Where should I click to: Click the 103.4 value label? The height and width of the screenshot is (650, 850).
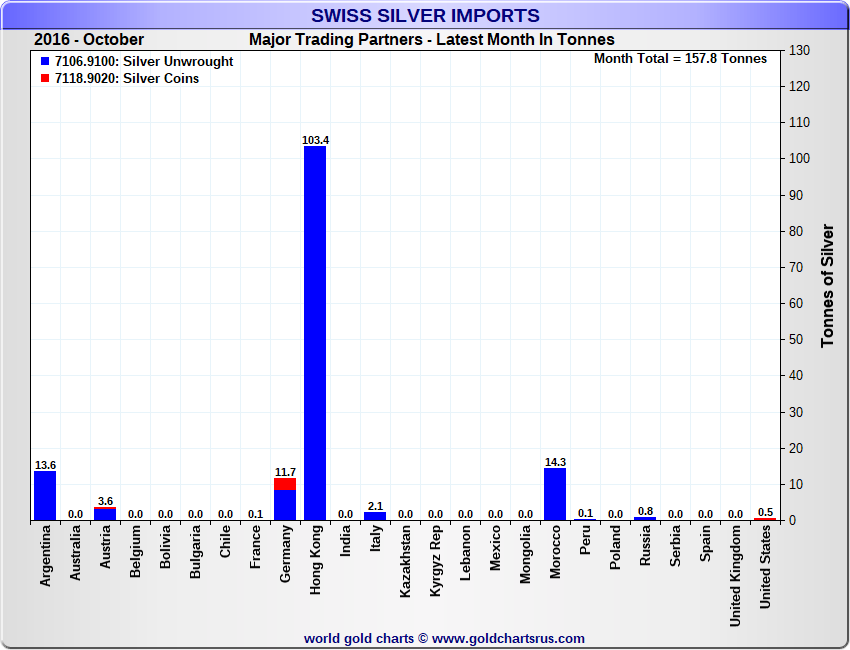[x=315, y=140]
